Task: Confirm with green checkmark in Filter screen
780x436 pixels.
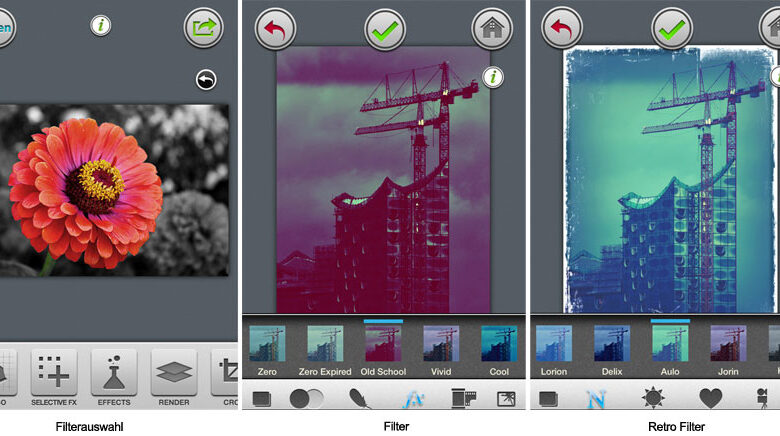Action: pyautogui.click(x=385, y=30)
